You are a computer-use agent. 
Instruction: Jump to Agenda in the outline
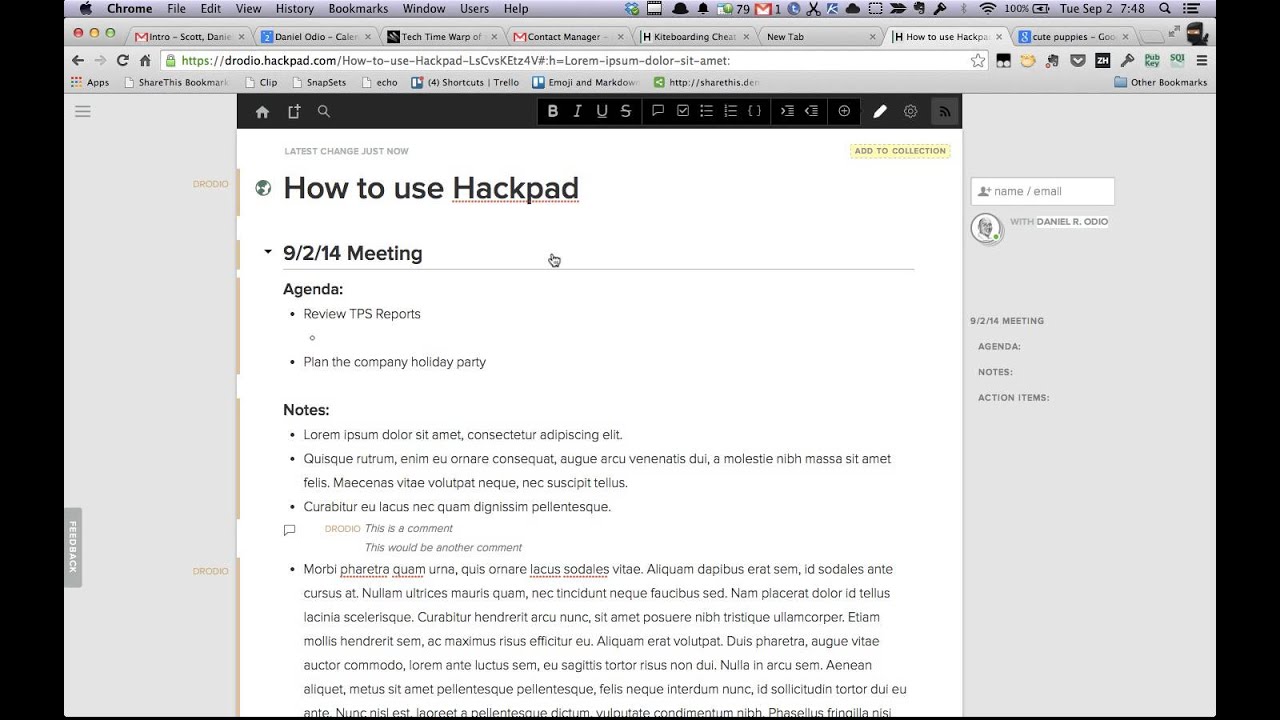(x=999, y=347)
